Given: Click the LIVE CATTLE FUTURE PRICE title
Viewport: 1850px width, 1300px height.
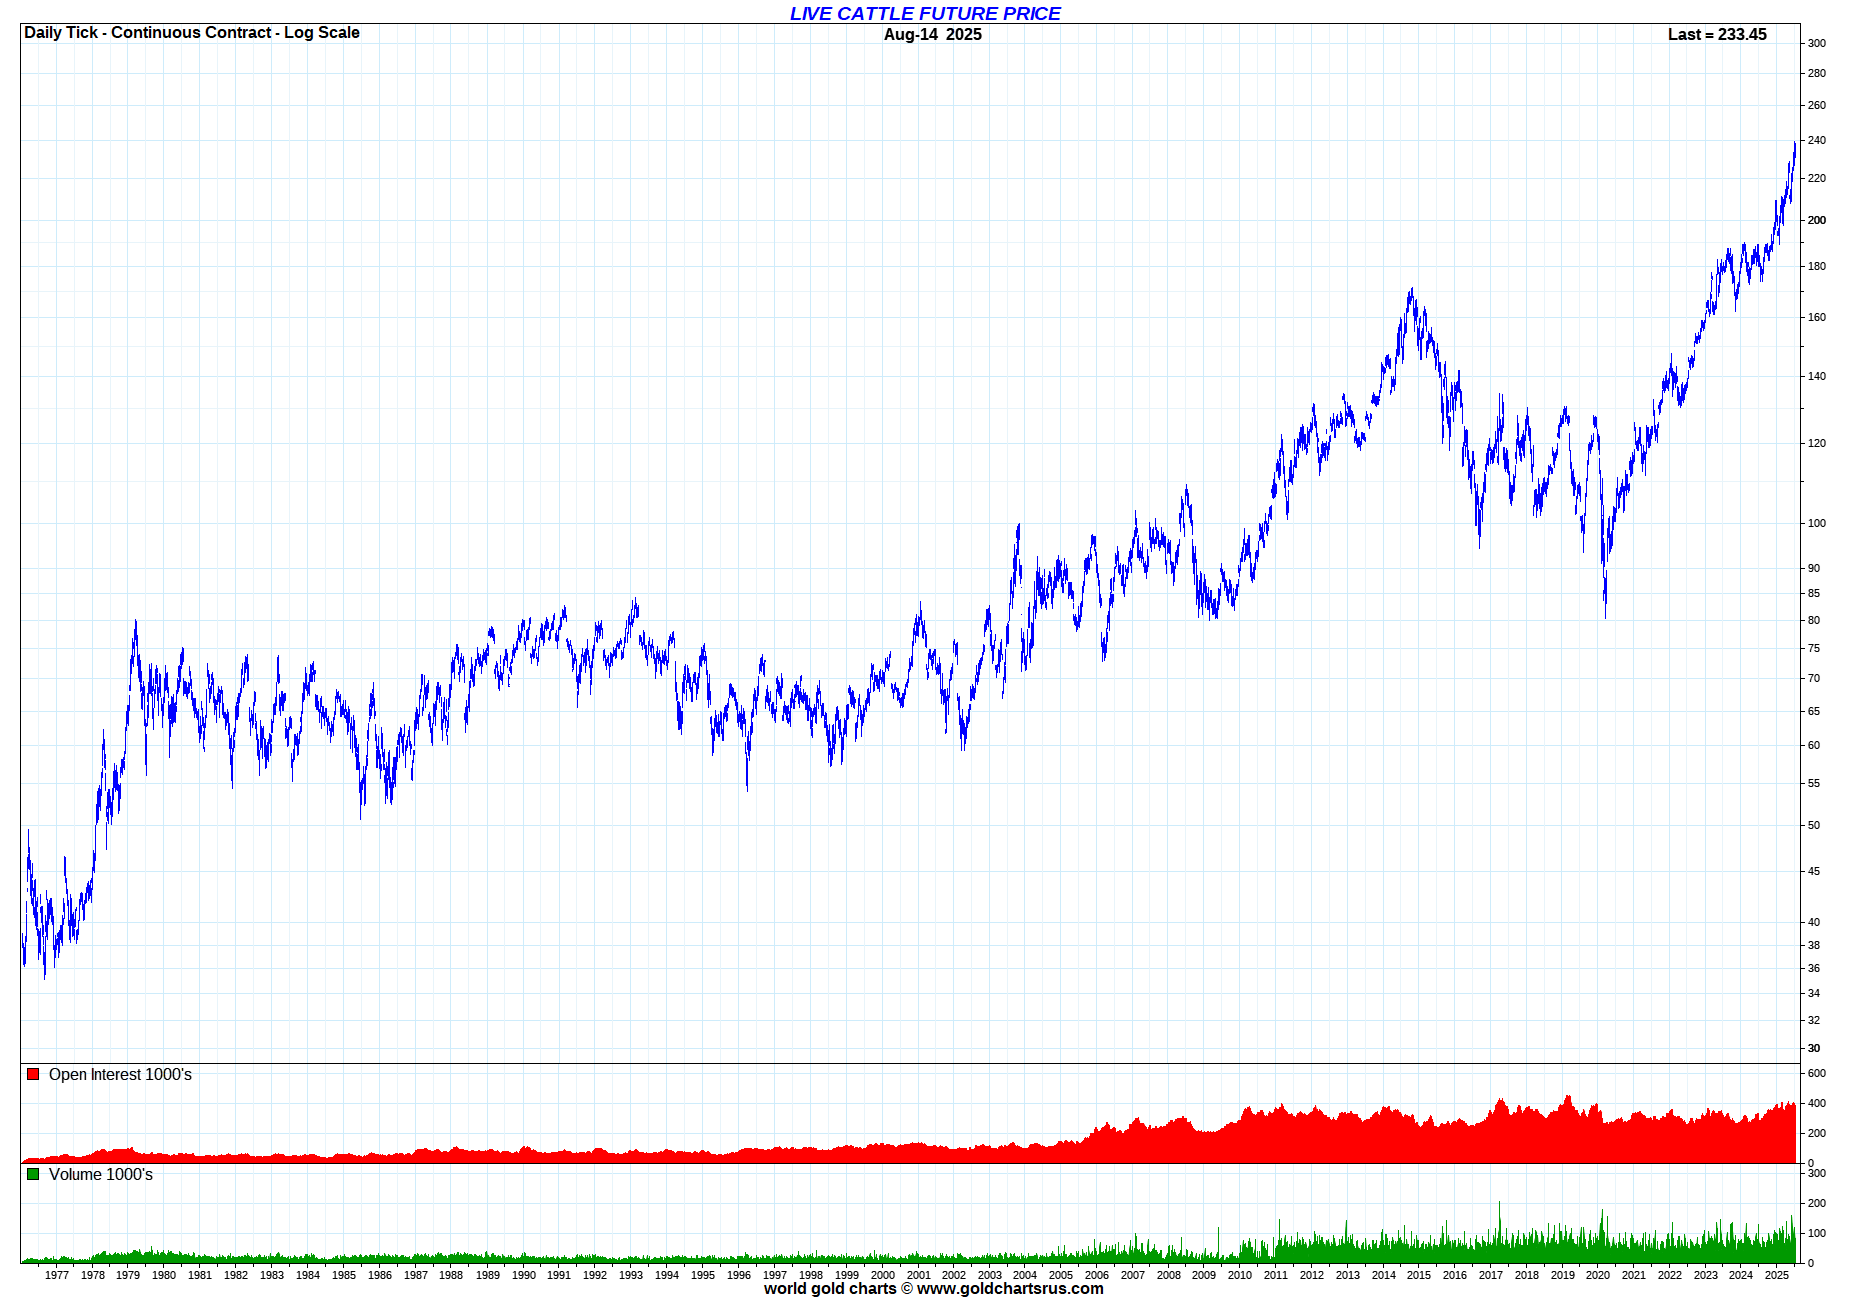Looking at the screenshot, I should 925,13.
